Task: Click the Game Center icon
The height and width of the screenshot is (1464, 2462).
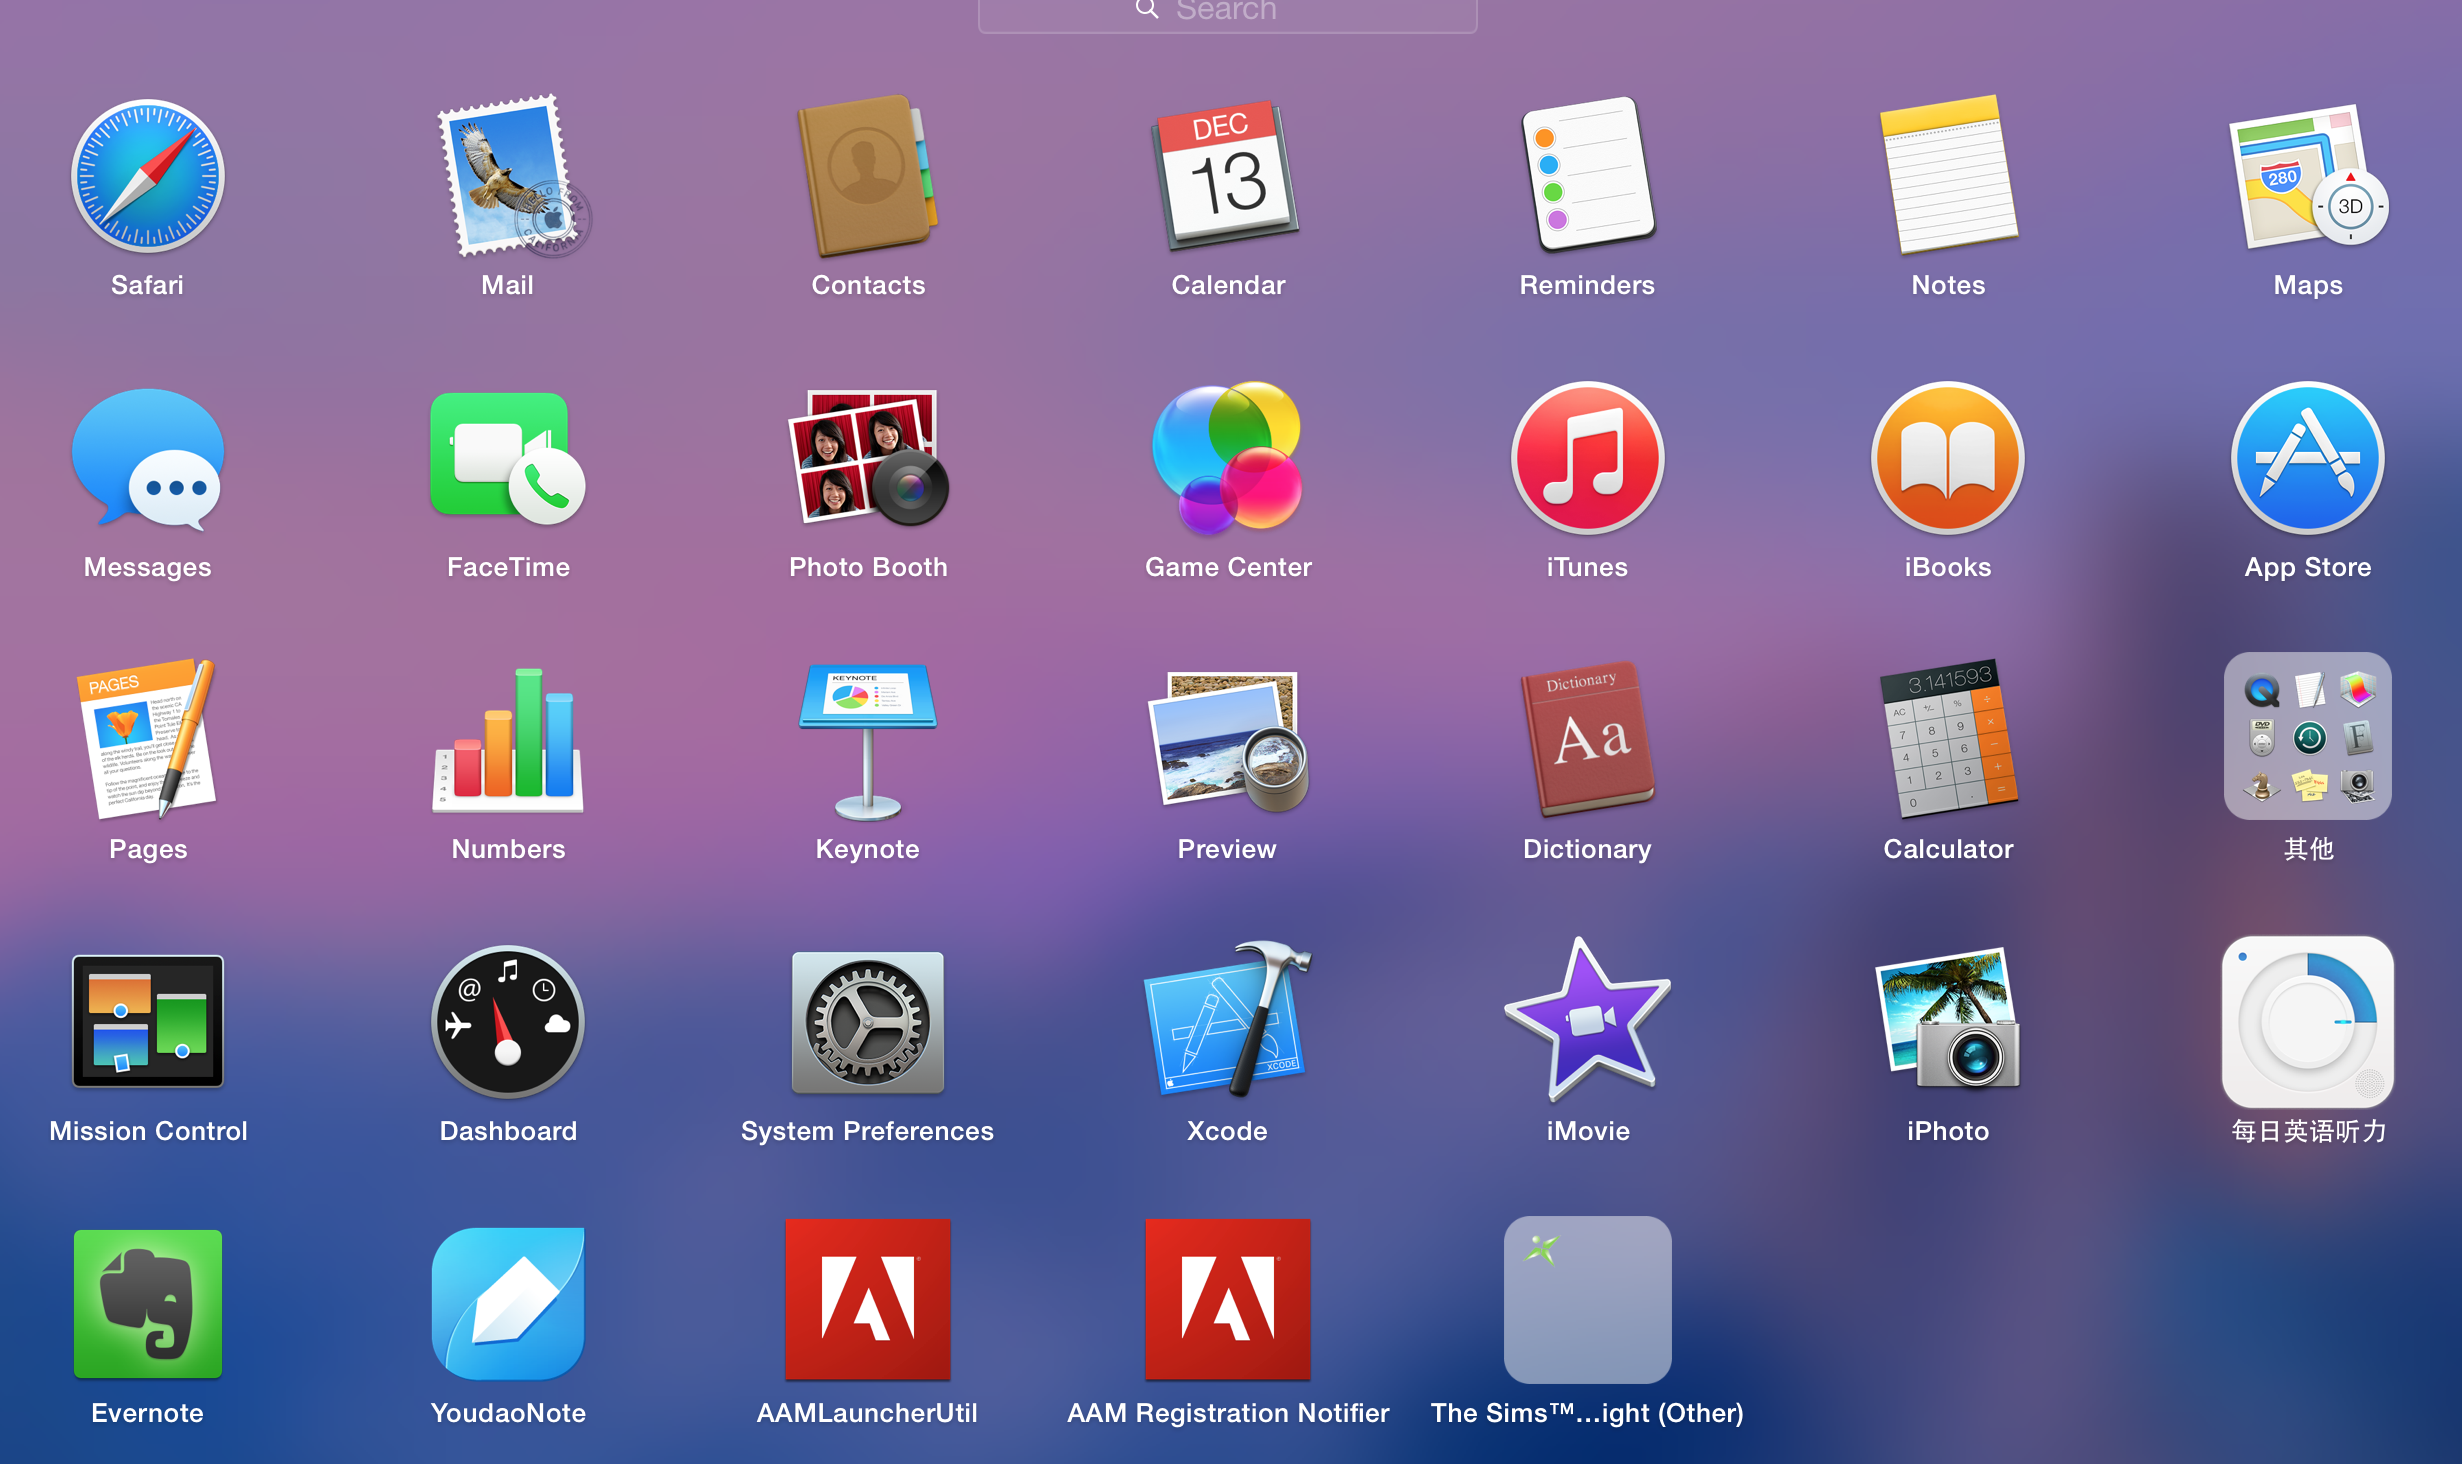Action: click(1227, 458)
